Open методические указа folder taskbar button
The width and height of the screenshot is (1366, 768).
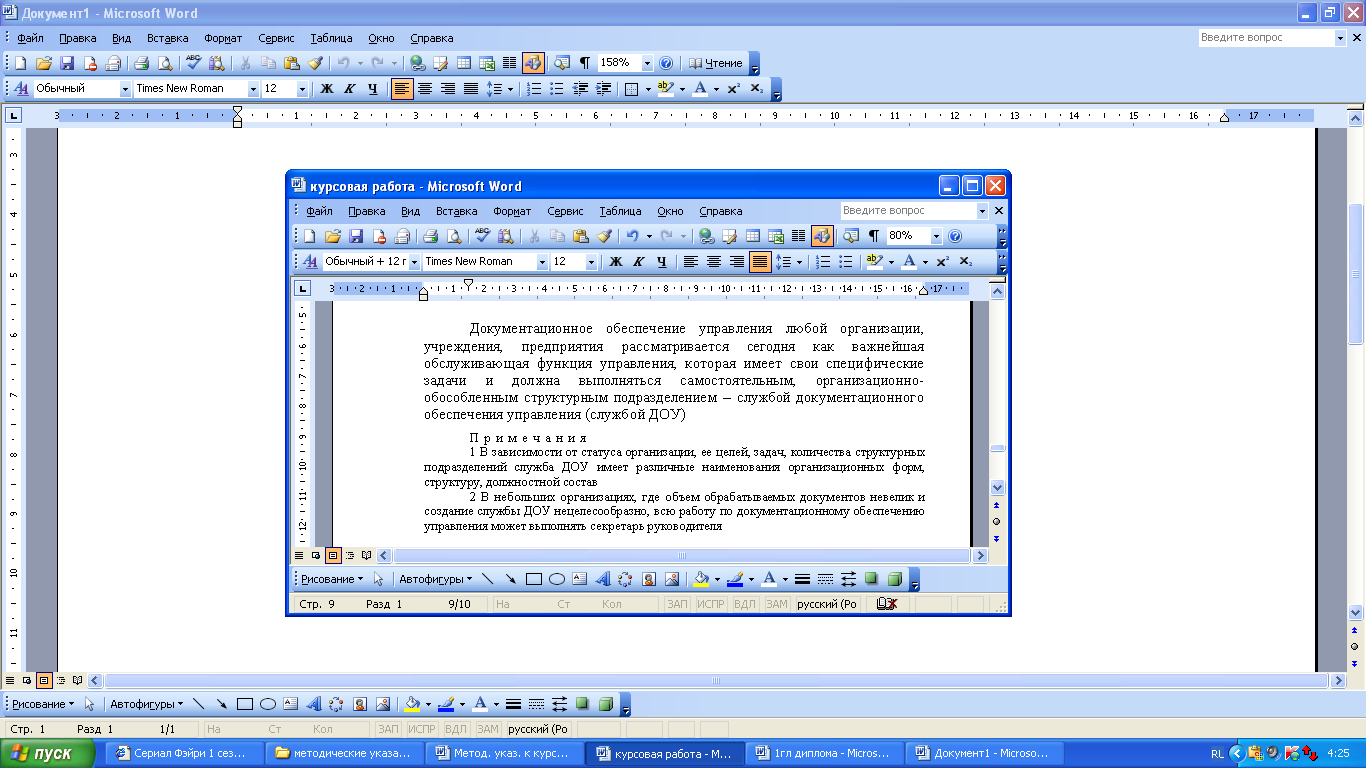(x=343, y=753)
